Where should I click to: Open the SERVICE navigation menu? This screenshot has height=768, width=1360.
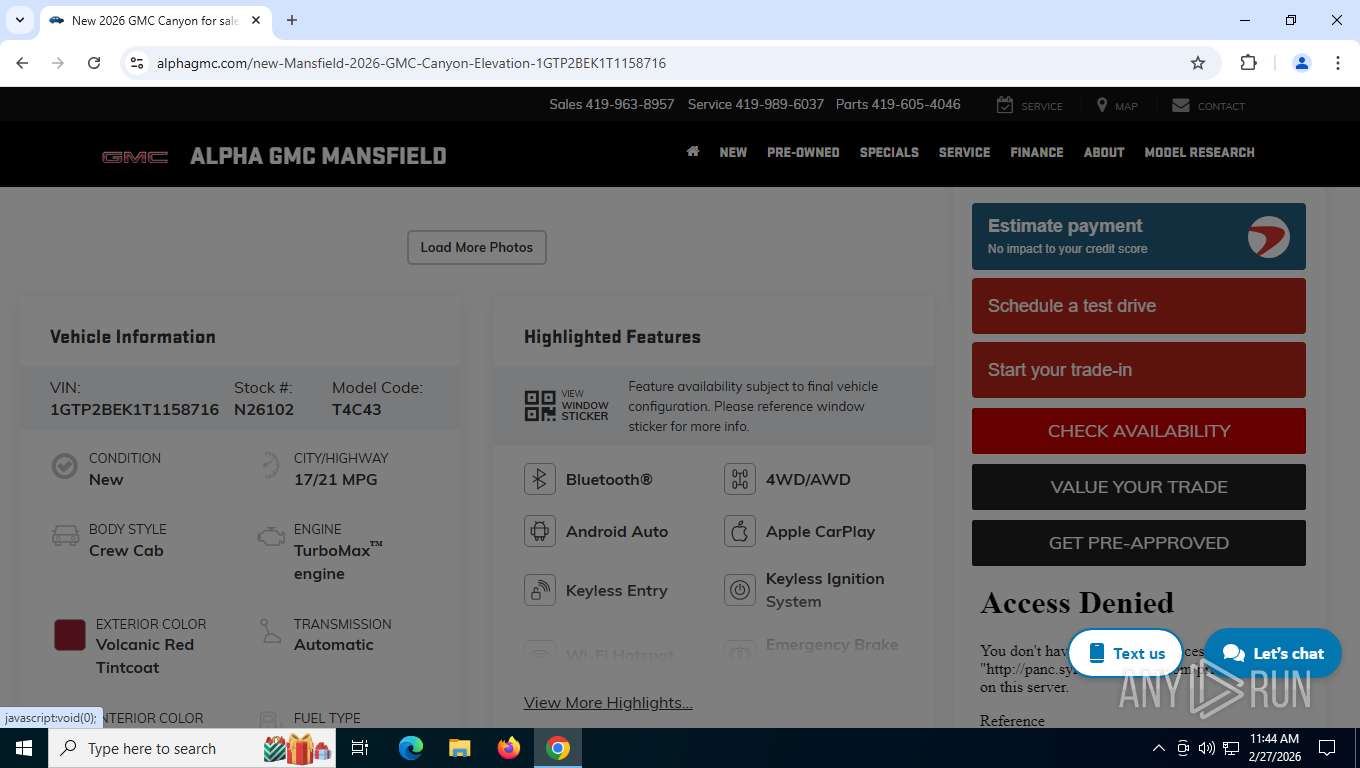pos(964,152)
